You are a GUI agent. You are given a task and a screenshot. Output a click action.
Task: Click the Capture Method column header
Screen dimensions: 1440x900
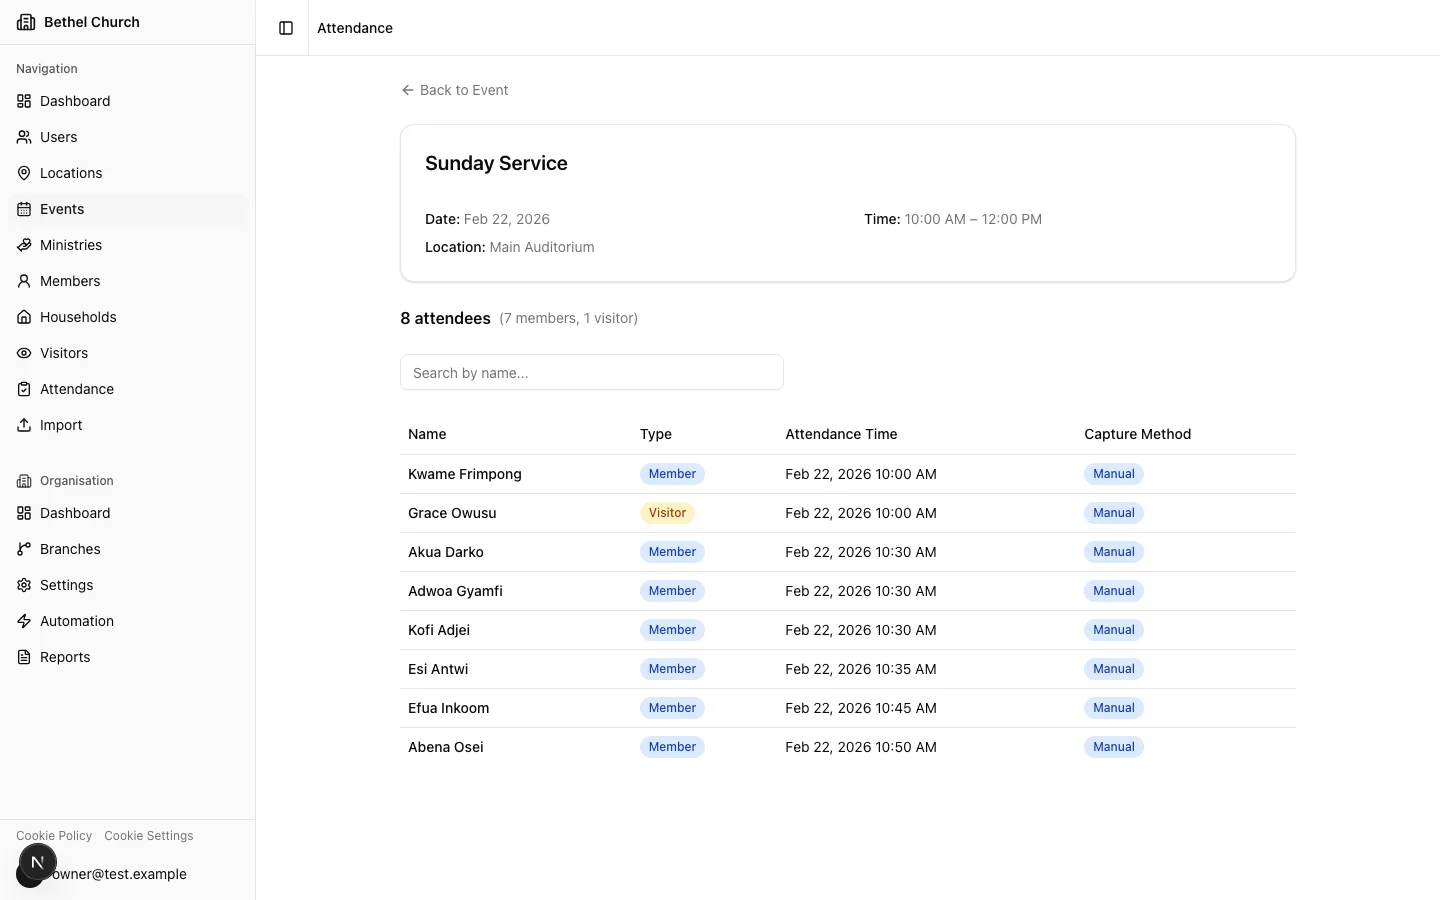tap(1137, 434)
